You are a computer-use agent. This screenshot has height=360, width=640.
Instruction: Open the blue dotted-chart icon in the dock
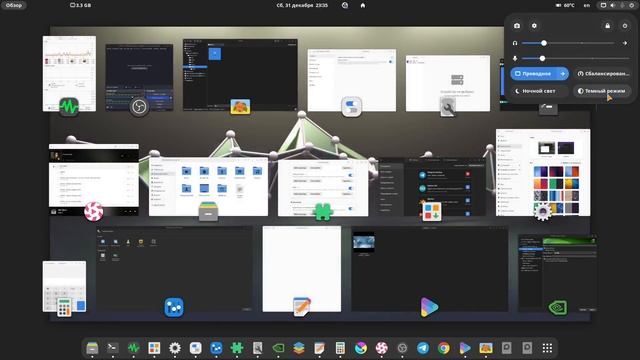pyautogui.click(x=216, y=348)
